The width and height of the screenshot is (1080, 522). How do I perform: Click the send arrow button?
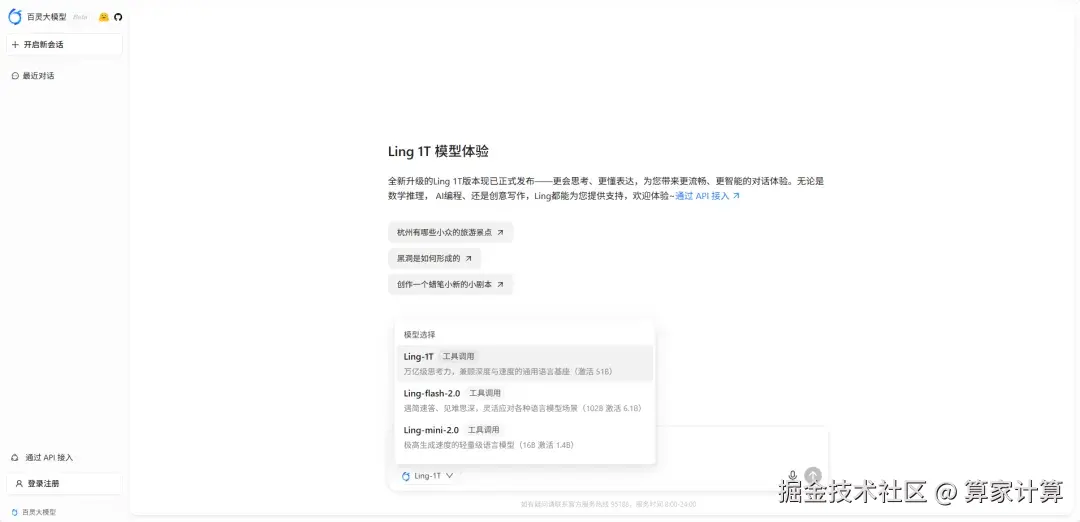tap(813, 475)
